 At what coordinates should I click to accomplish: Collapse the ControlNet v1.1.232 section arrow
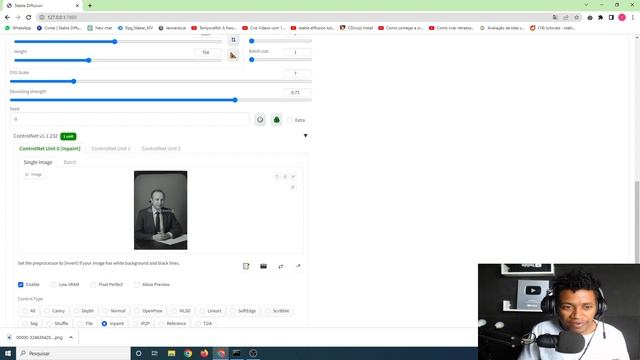click(305, 136)
